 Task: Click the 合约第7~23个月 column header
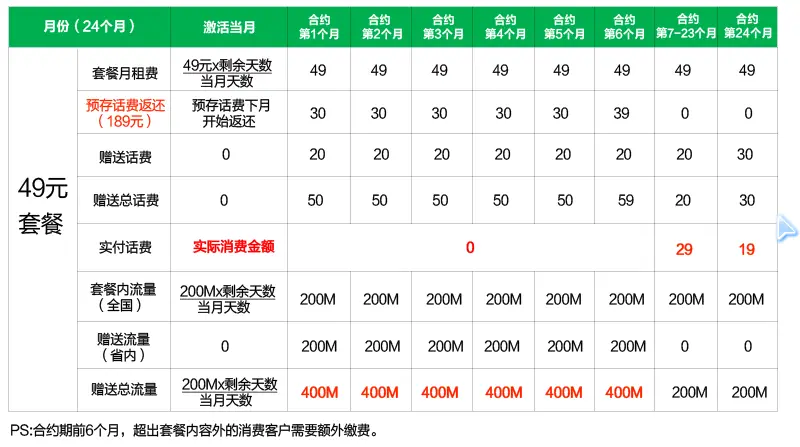[687, 26]
